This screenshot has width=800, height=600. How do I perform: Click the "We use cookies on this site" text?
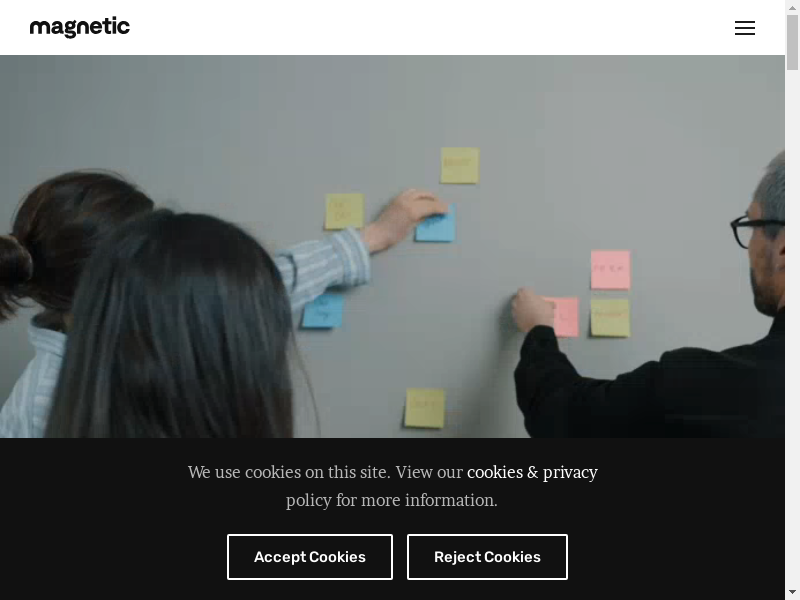coord(289,472)
